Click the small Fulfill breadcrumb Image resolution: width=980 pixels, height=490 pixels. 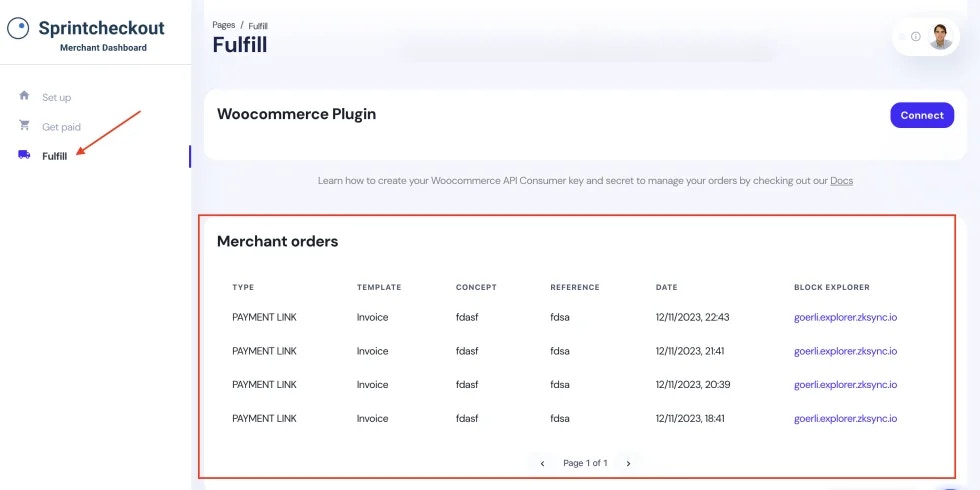coord(258,26)
